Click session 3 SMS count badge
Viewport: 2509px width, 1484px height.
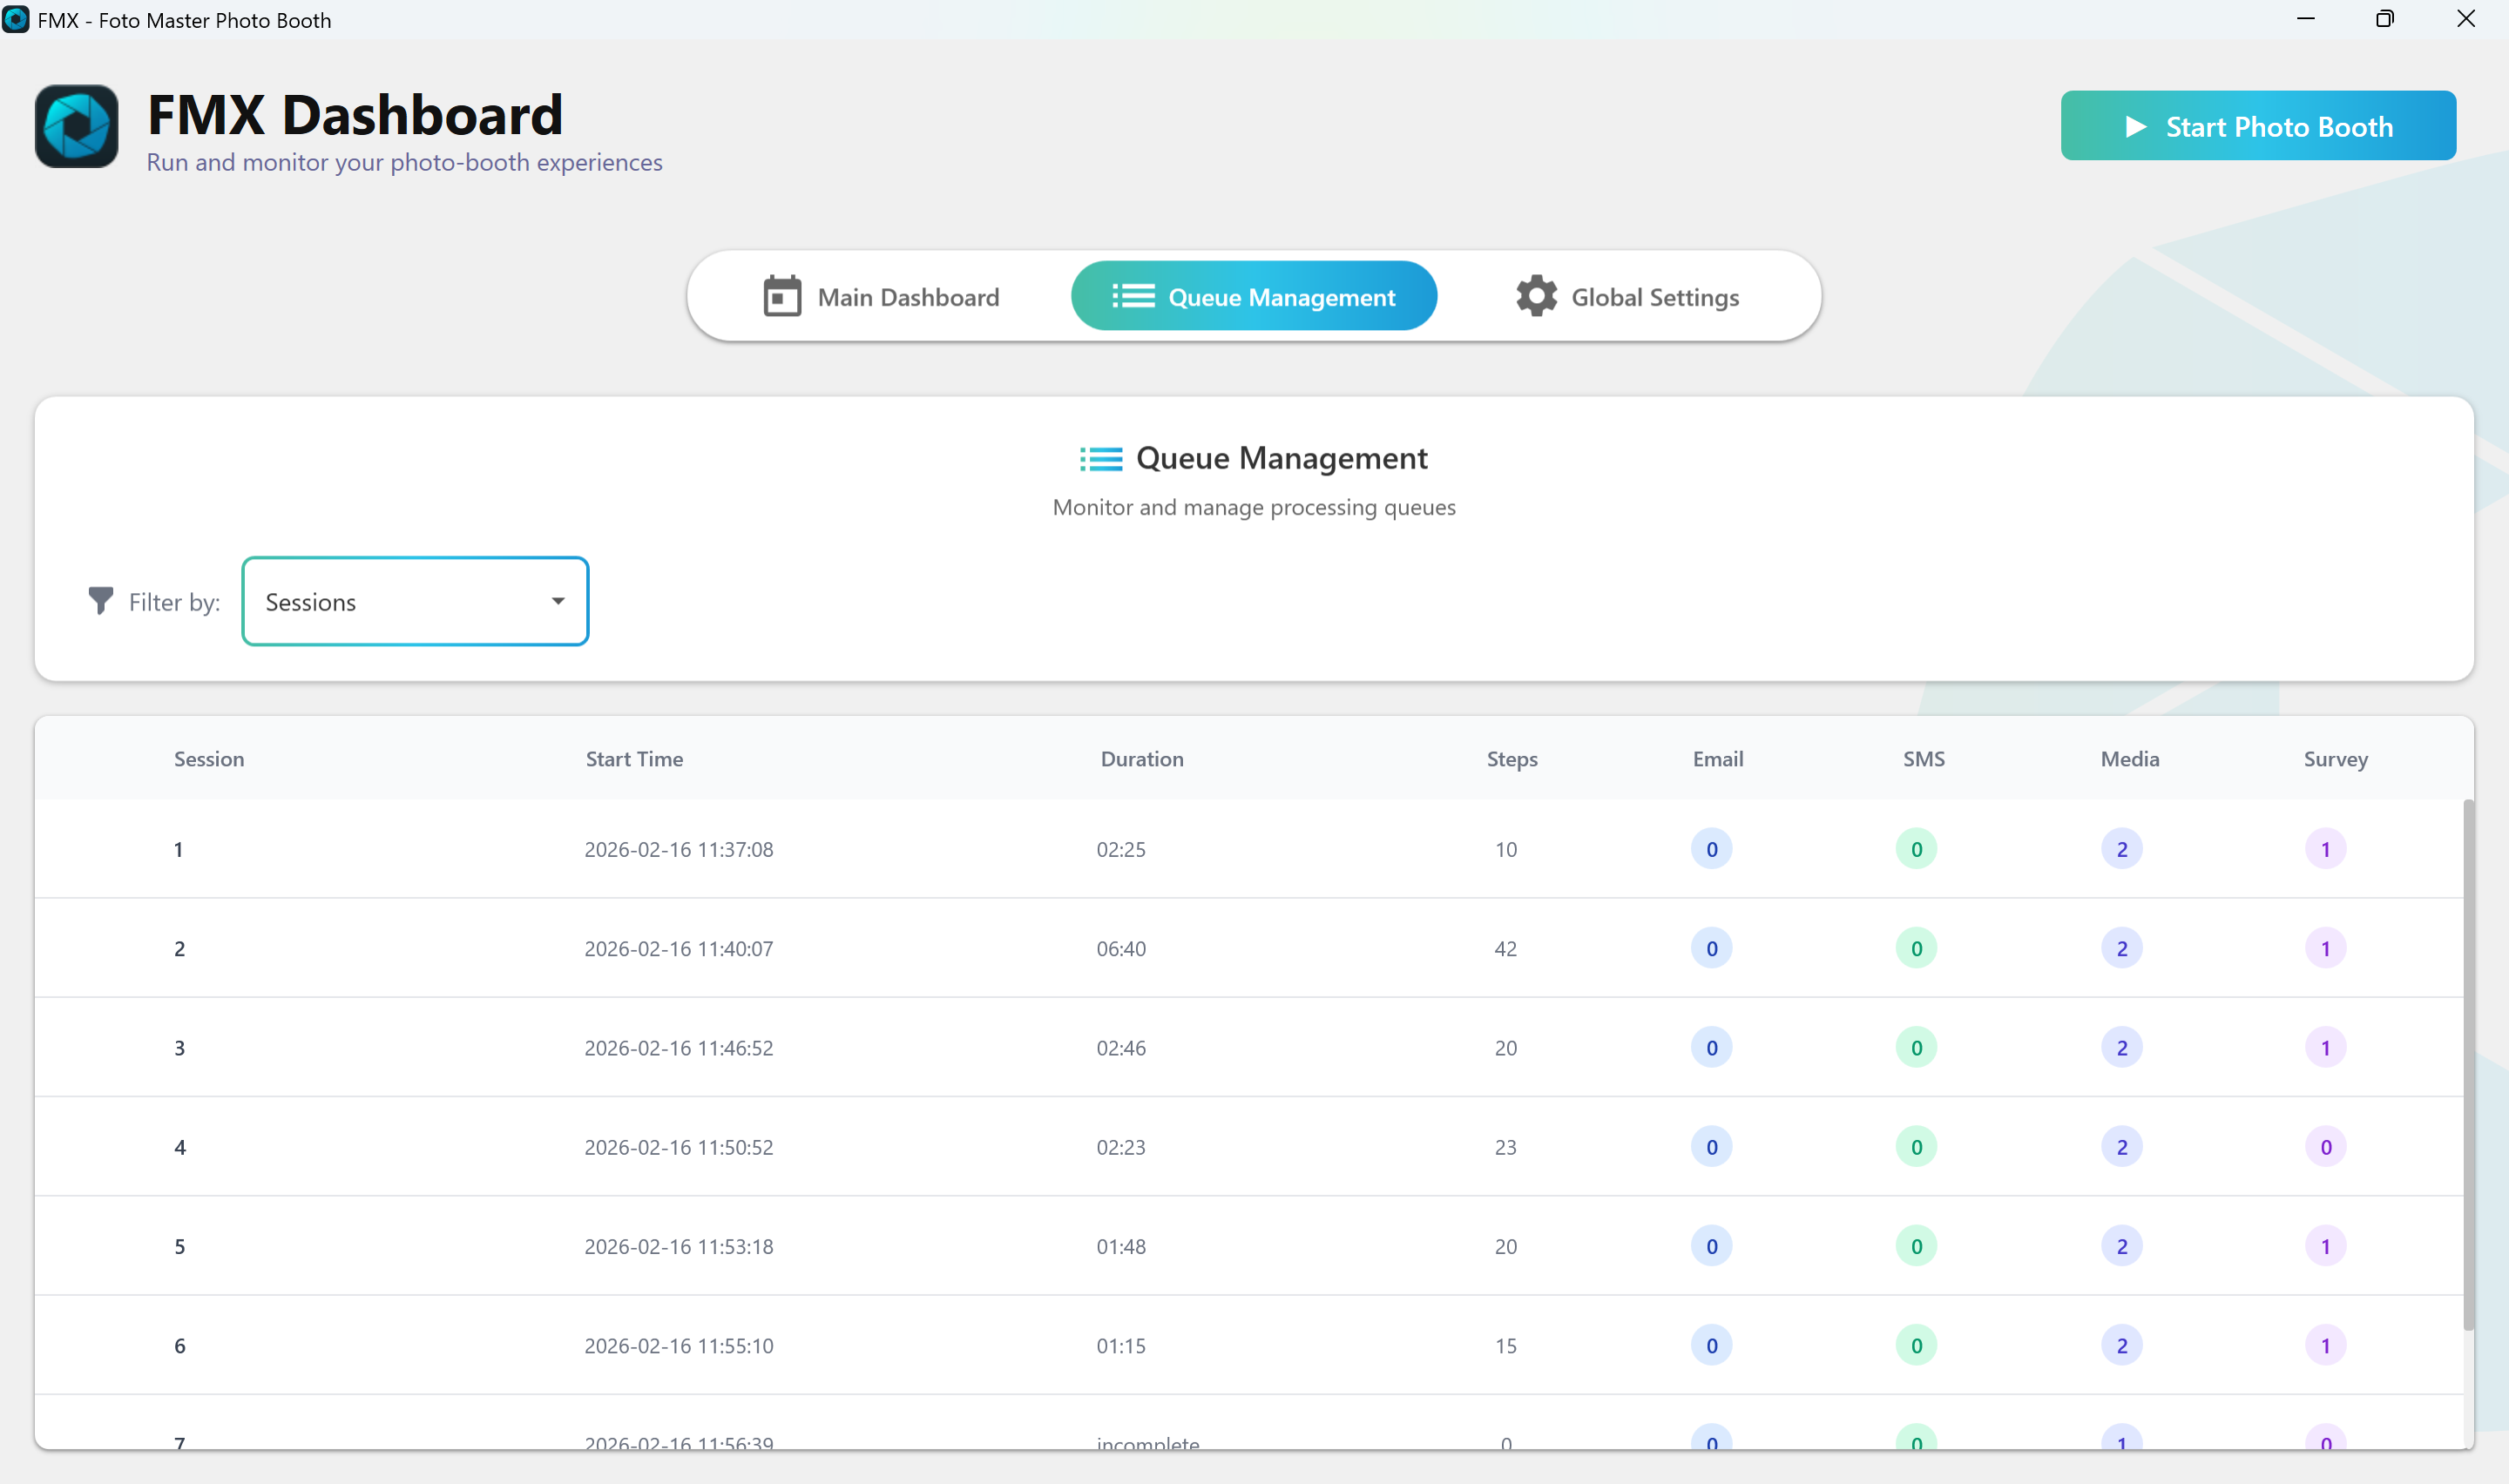(x=1916, y=1048)
